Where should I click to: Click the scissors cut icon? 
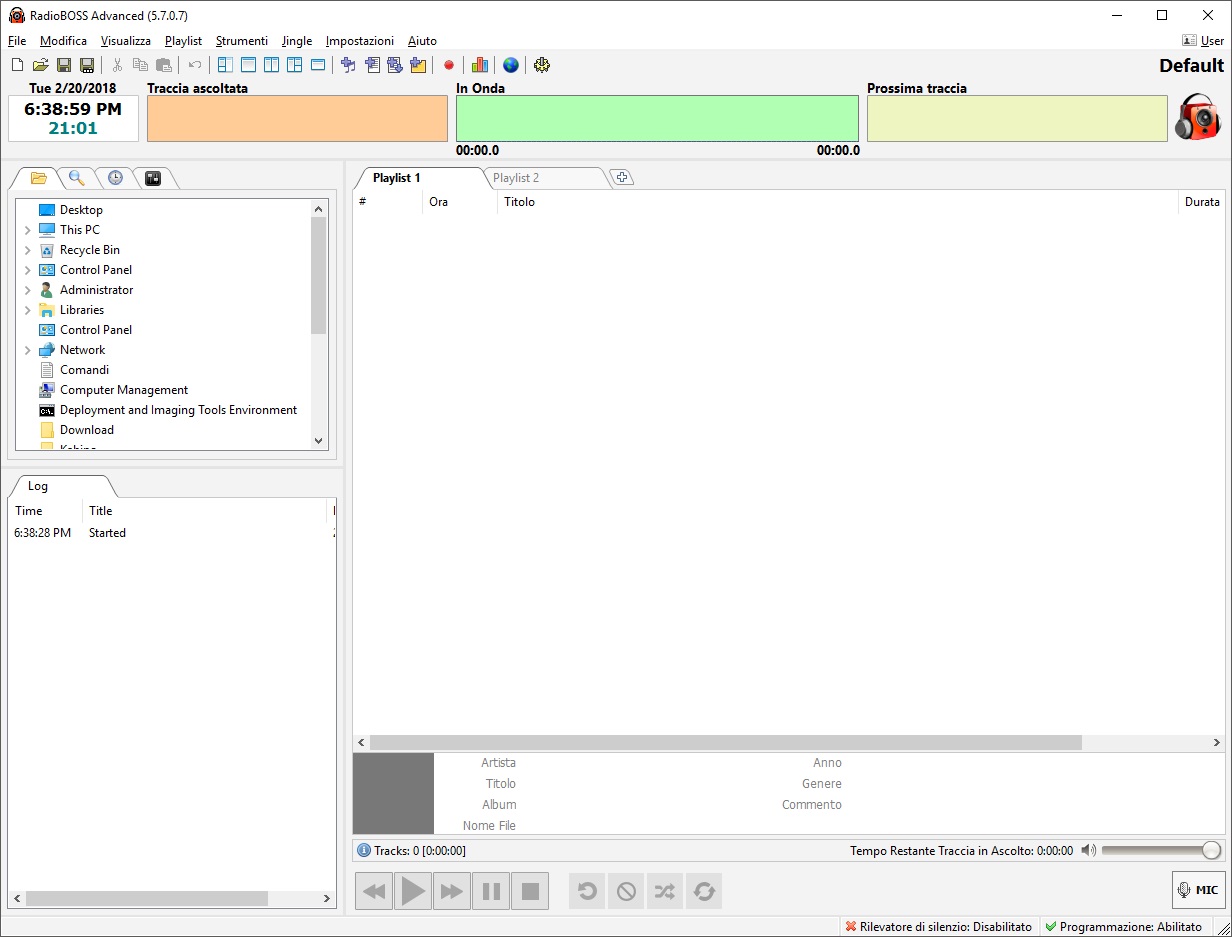coord(117,65)
